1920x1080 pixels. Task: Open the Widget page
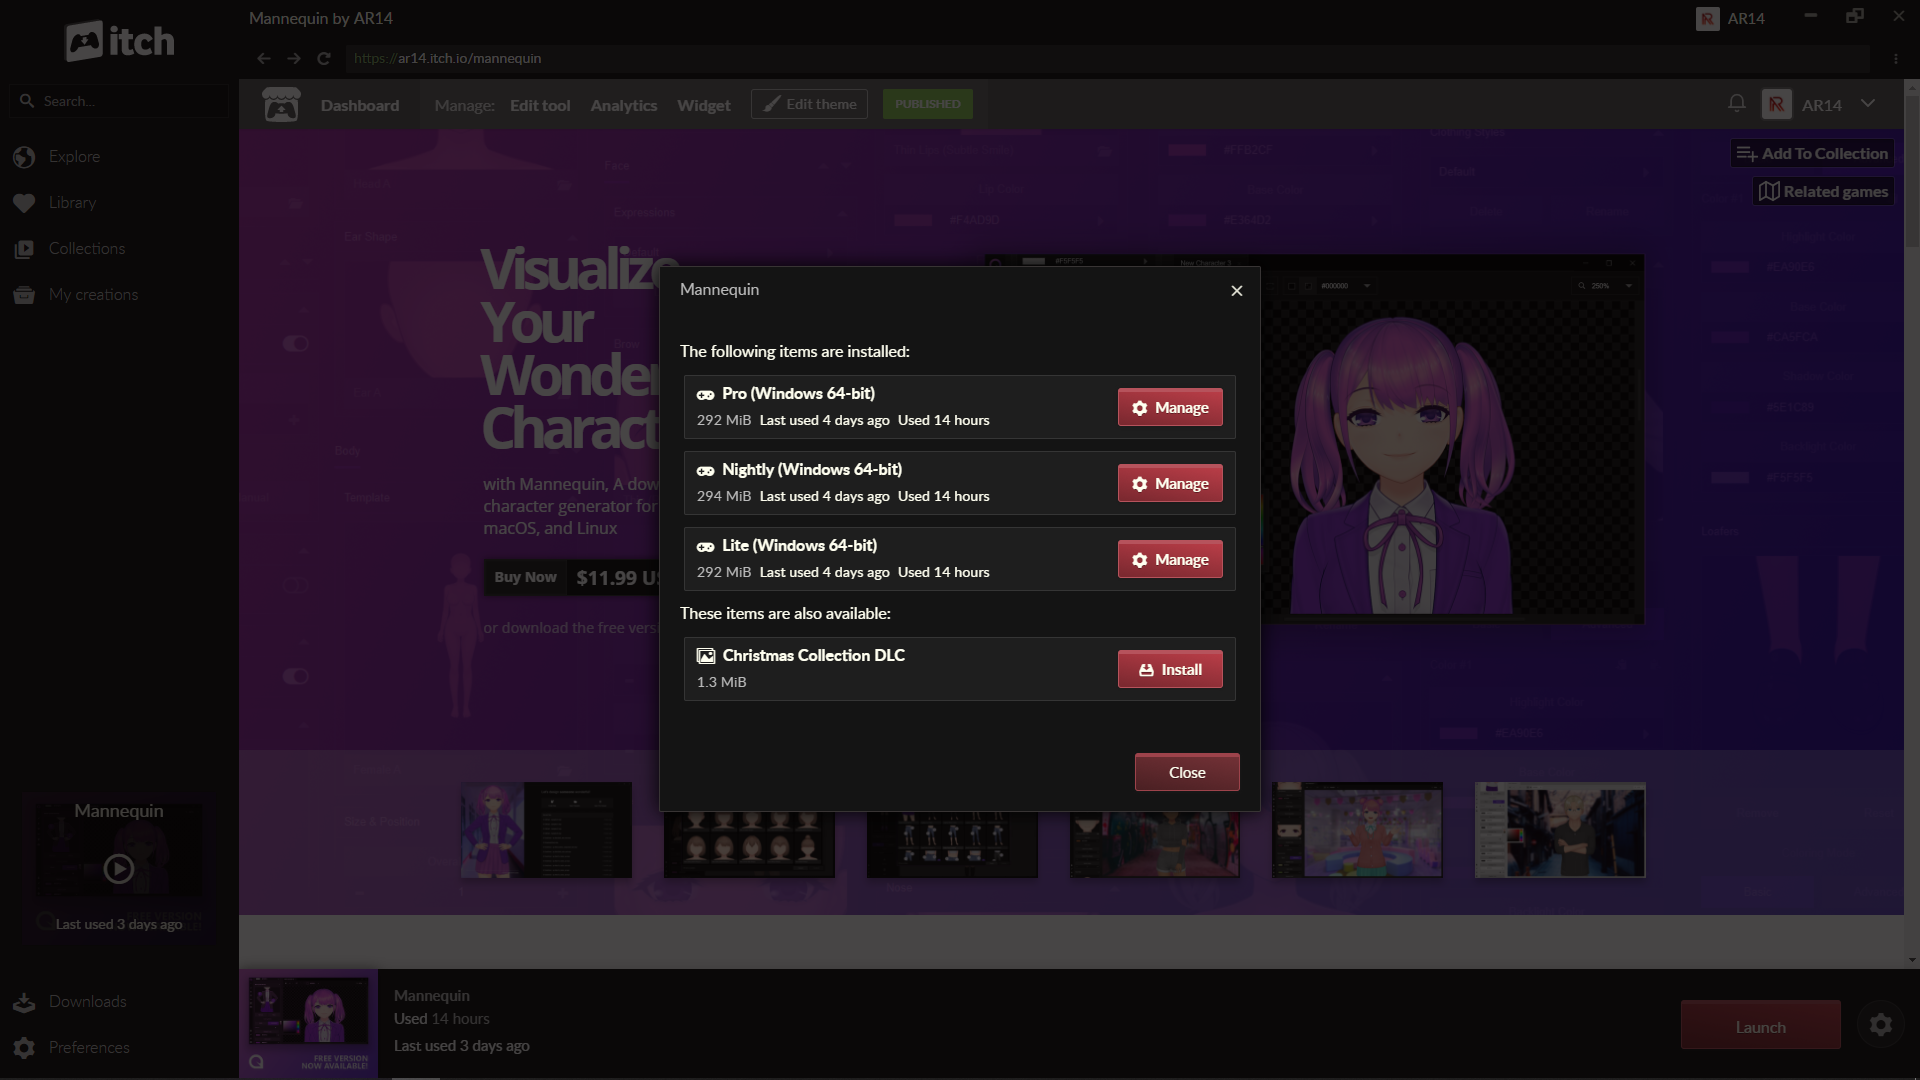[704, 105]
